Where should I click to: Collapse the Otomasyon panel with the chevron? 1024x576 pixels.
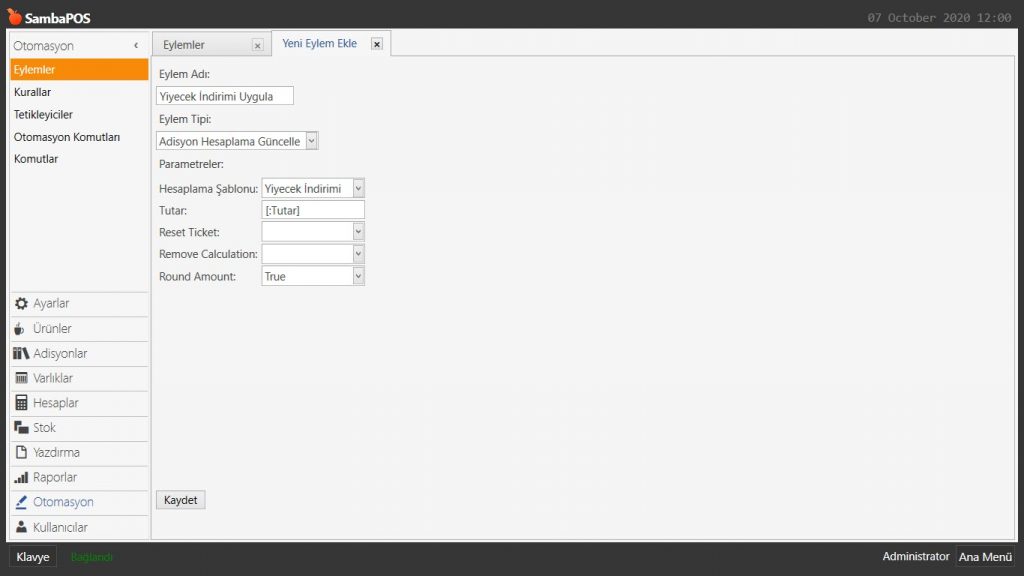coord(136,46)
